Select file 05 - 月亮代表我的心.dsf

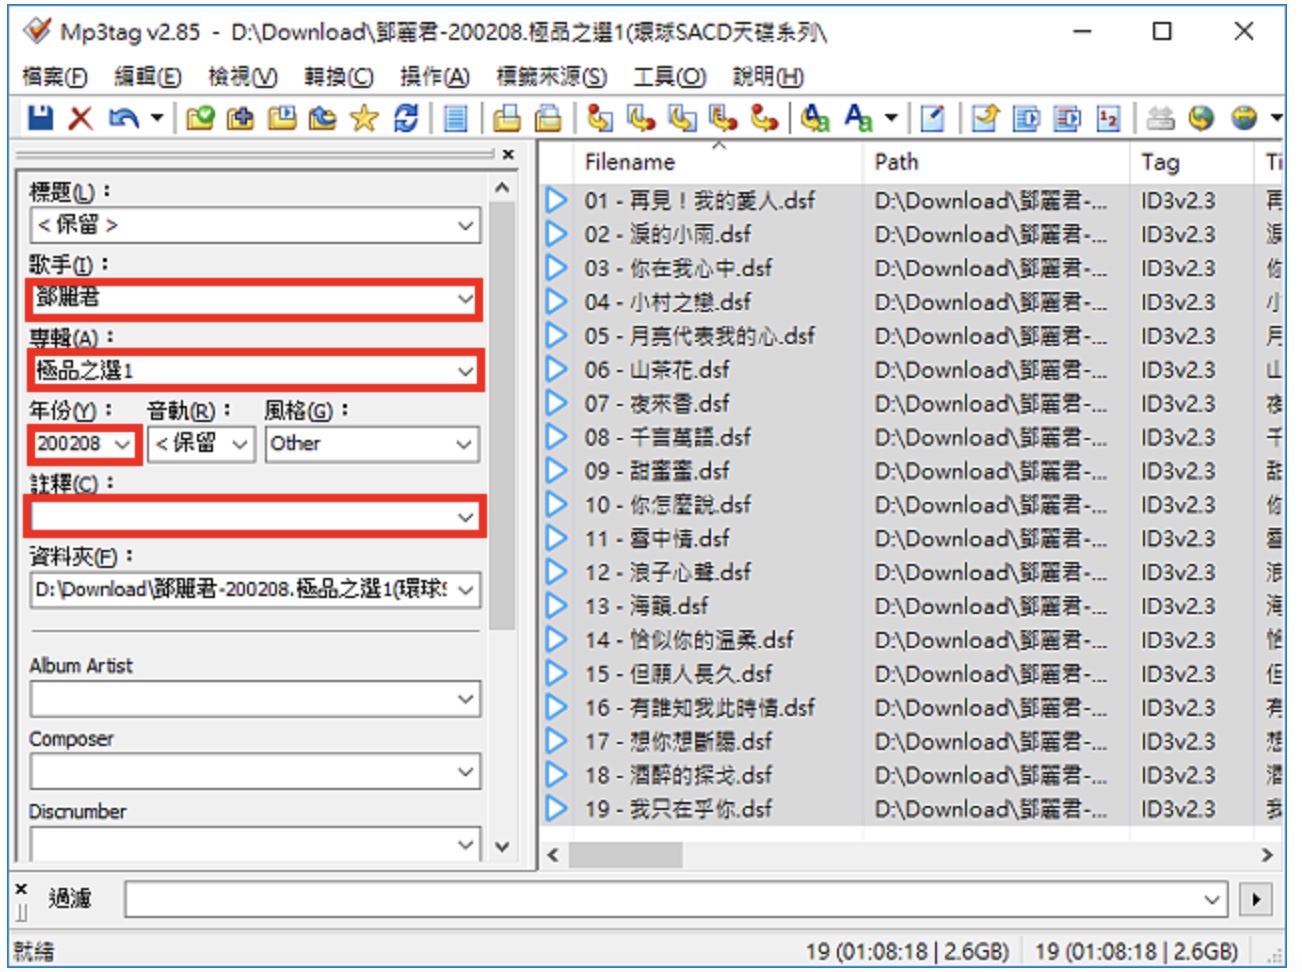[x=699, y=336]
